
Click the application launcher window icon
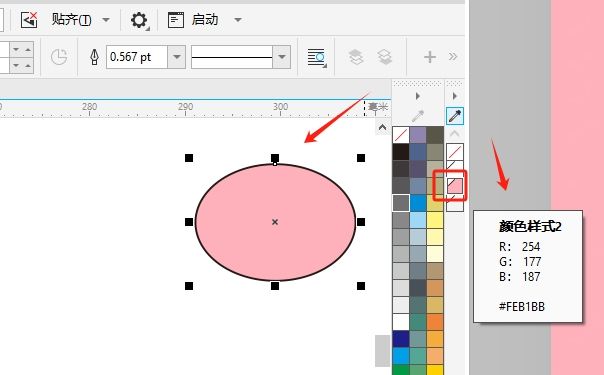tap(176, 20)
